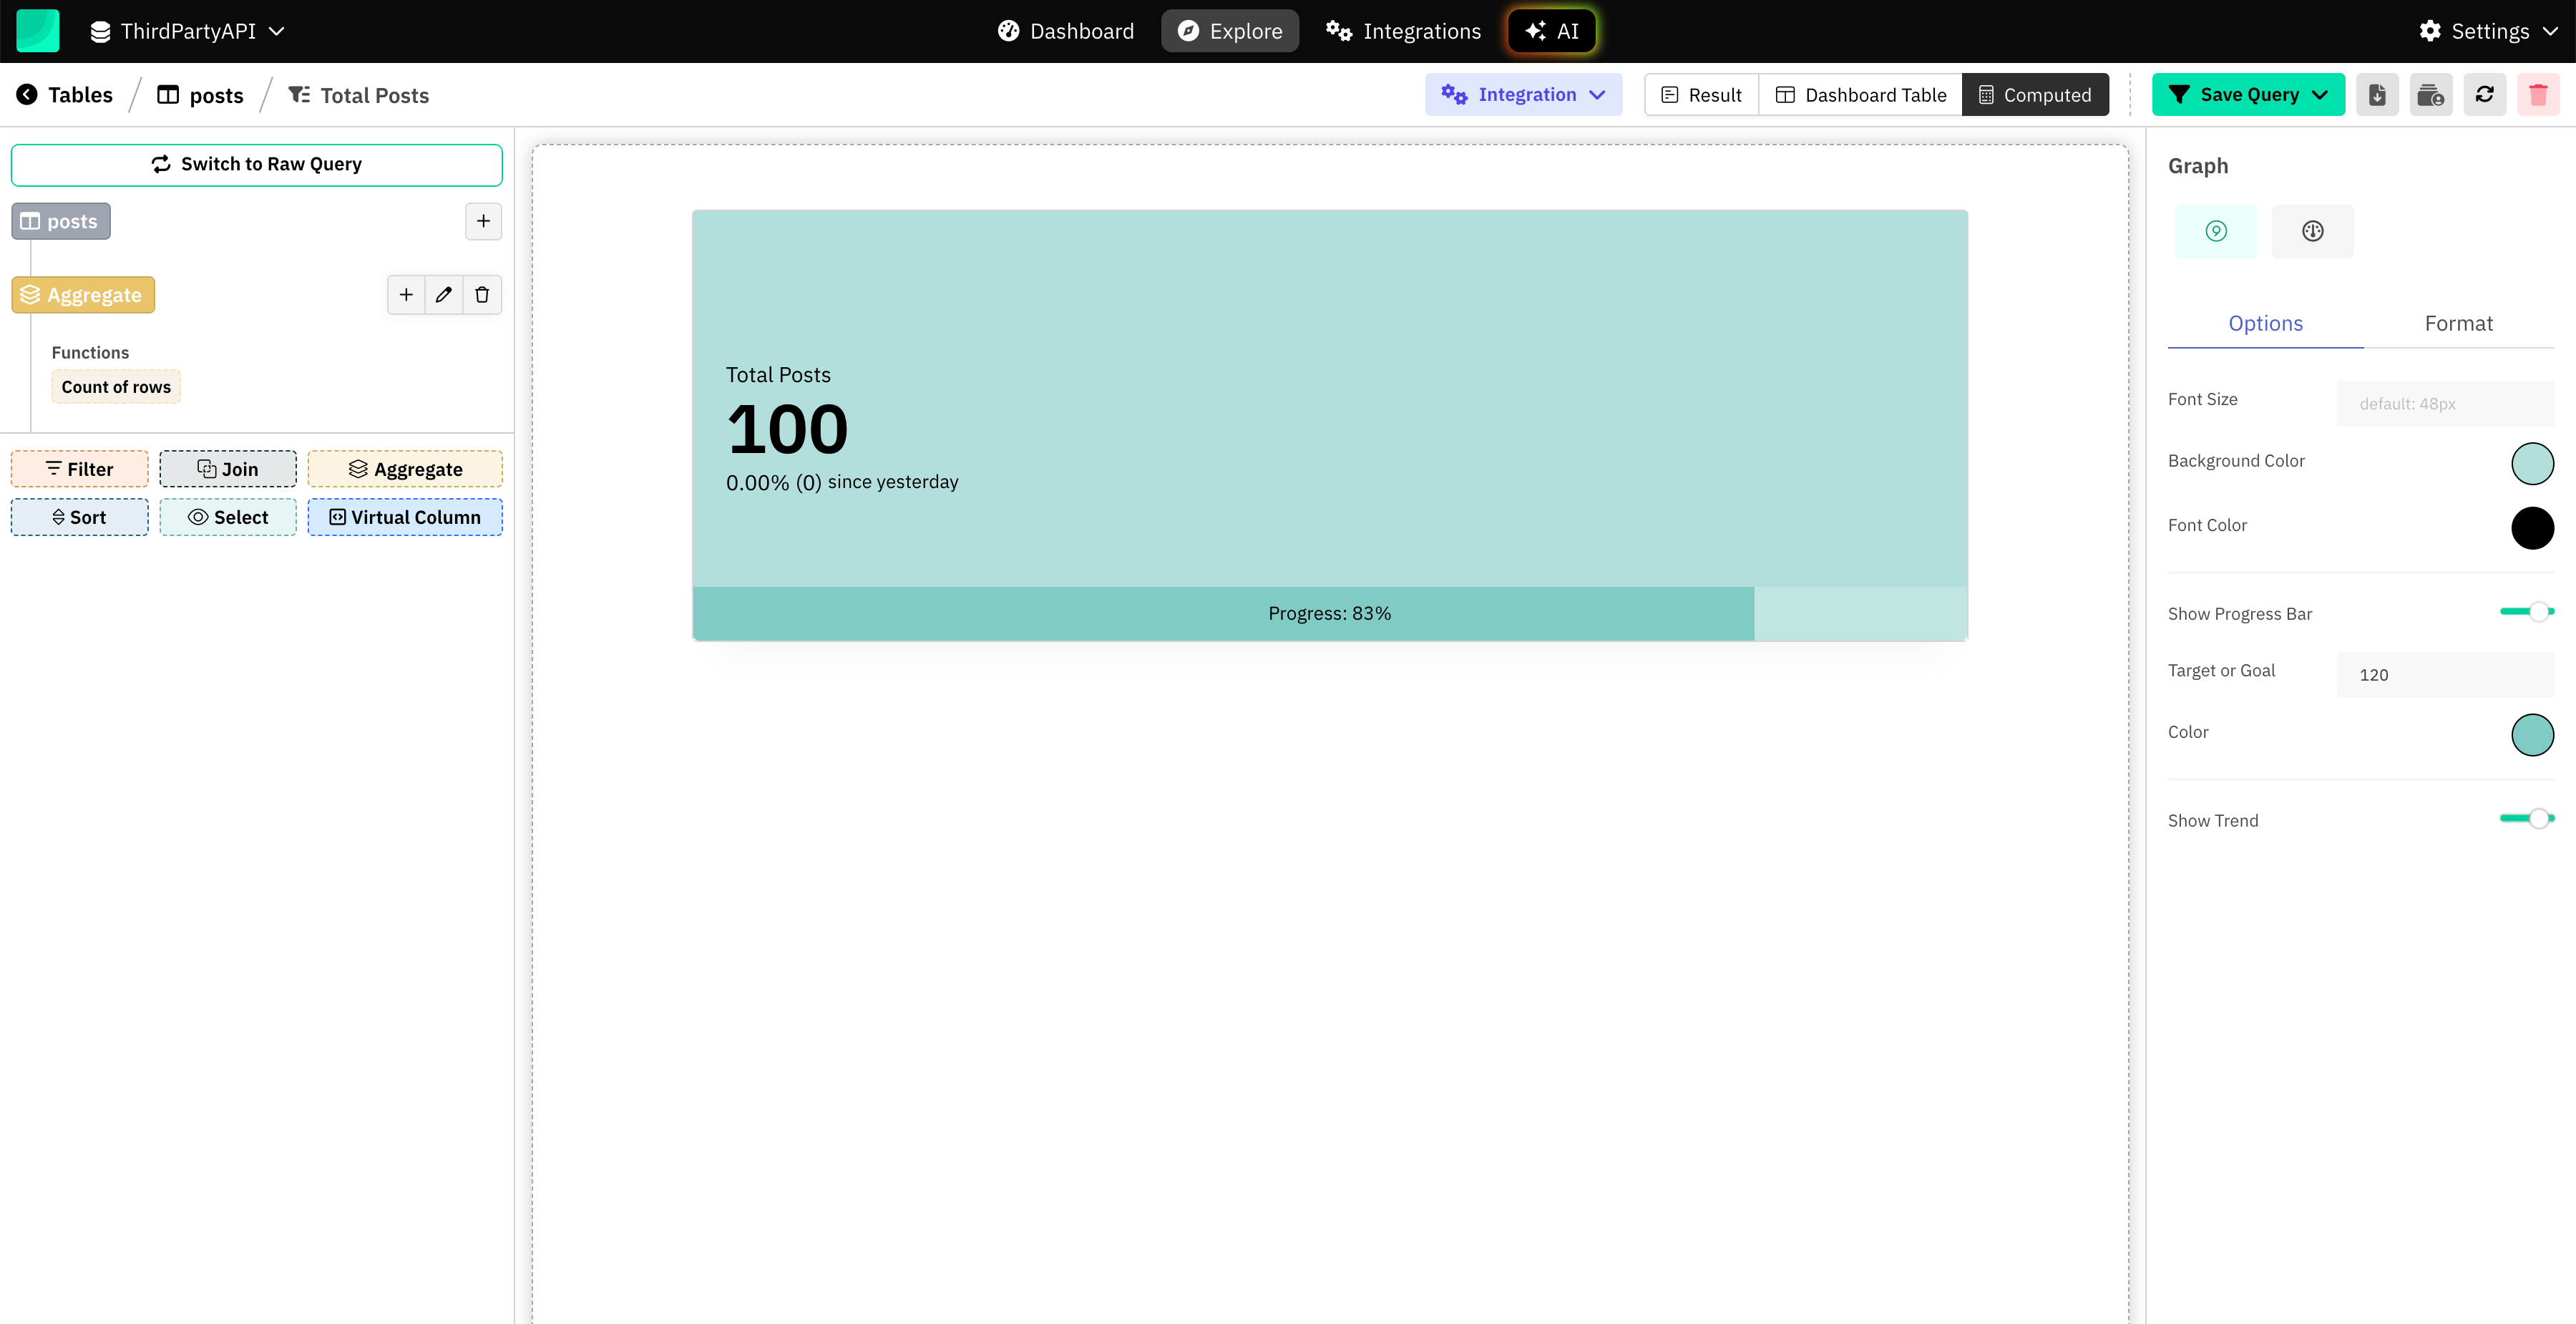Click the plus icon beside posts table
The image size is (2576, 1324).
[x=483, y=221]
